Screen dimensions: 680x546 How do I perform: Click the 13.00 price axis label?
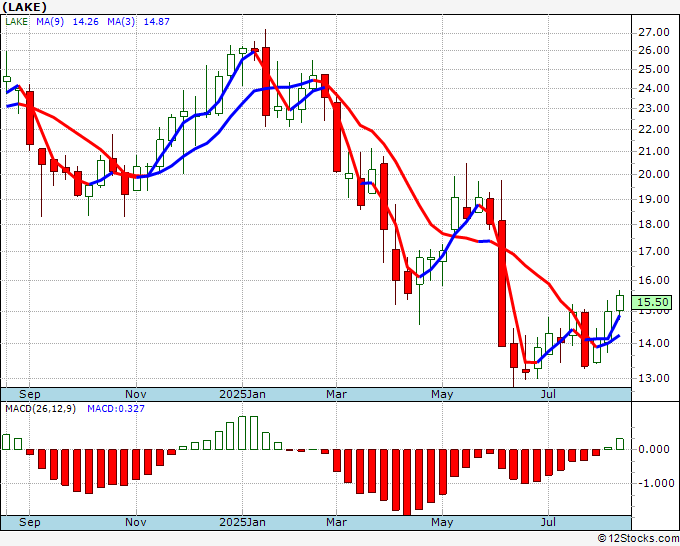654,378
